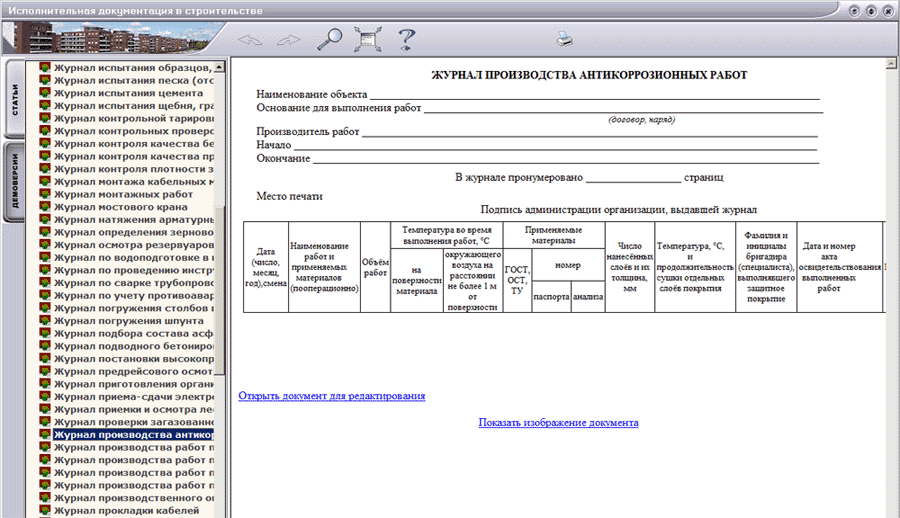This screenshot has height=518, width=900.
Task: Select Журнал монтажа кабельных item
Action: coord(133,181)
